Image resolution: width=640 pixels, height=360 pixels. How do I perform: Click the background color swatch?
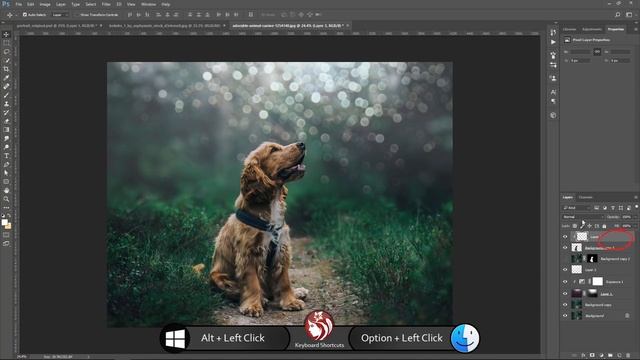pyautogui.click(x=8, y=226)
